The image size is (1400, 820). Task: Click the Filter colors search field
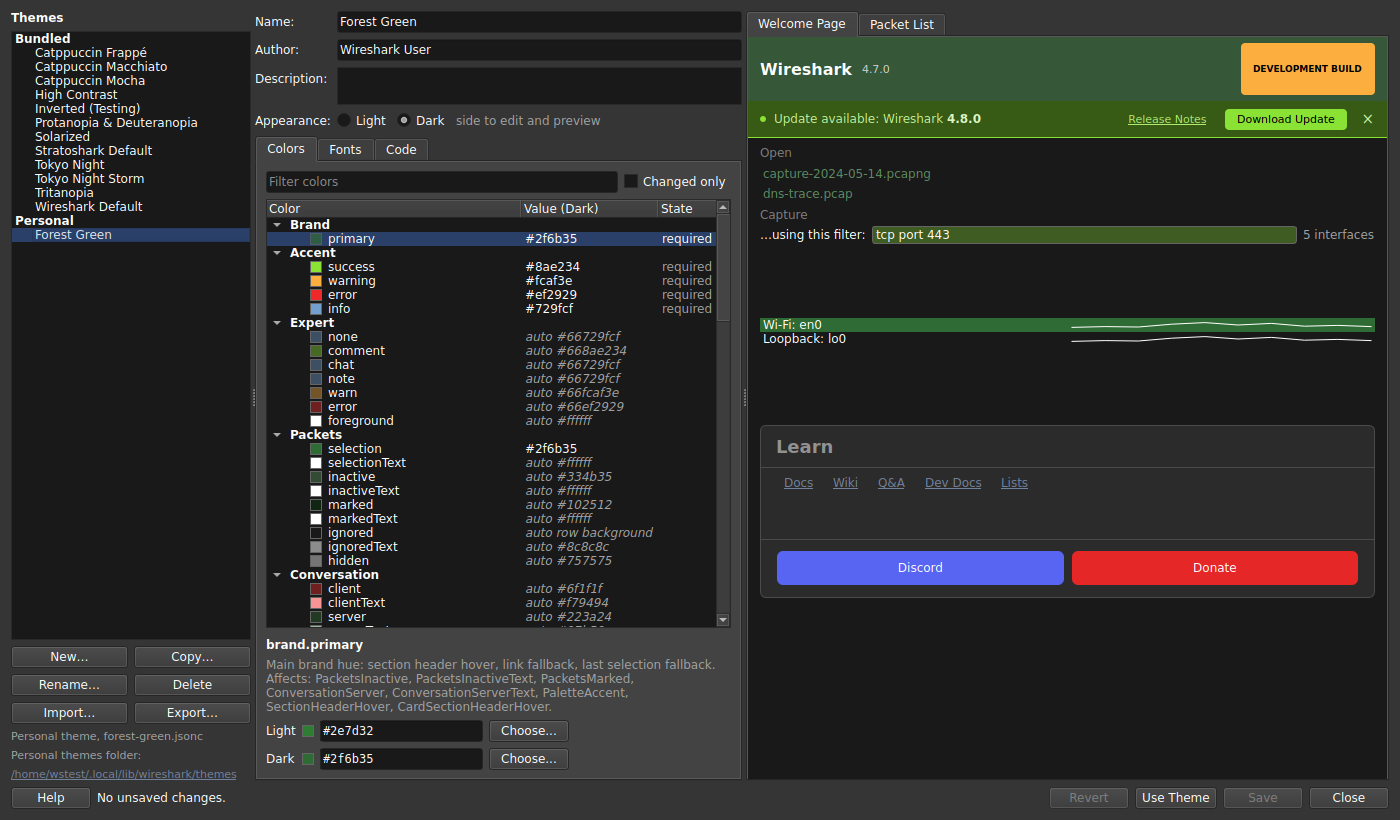pyautogui.click(x=441, y=182)
